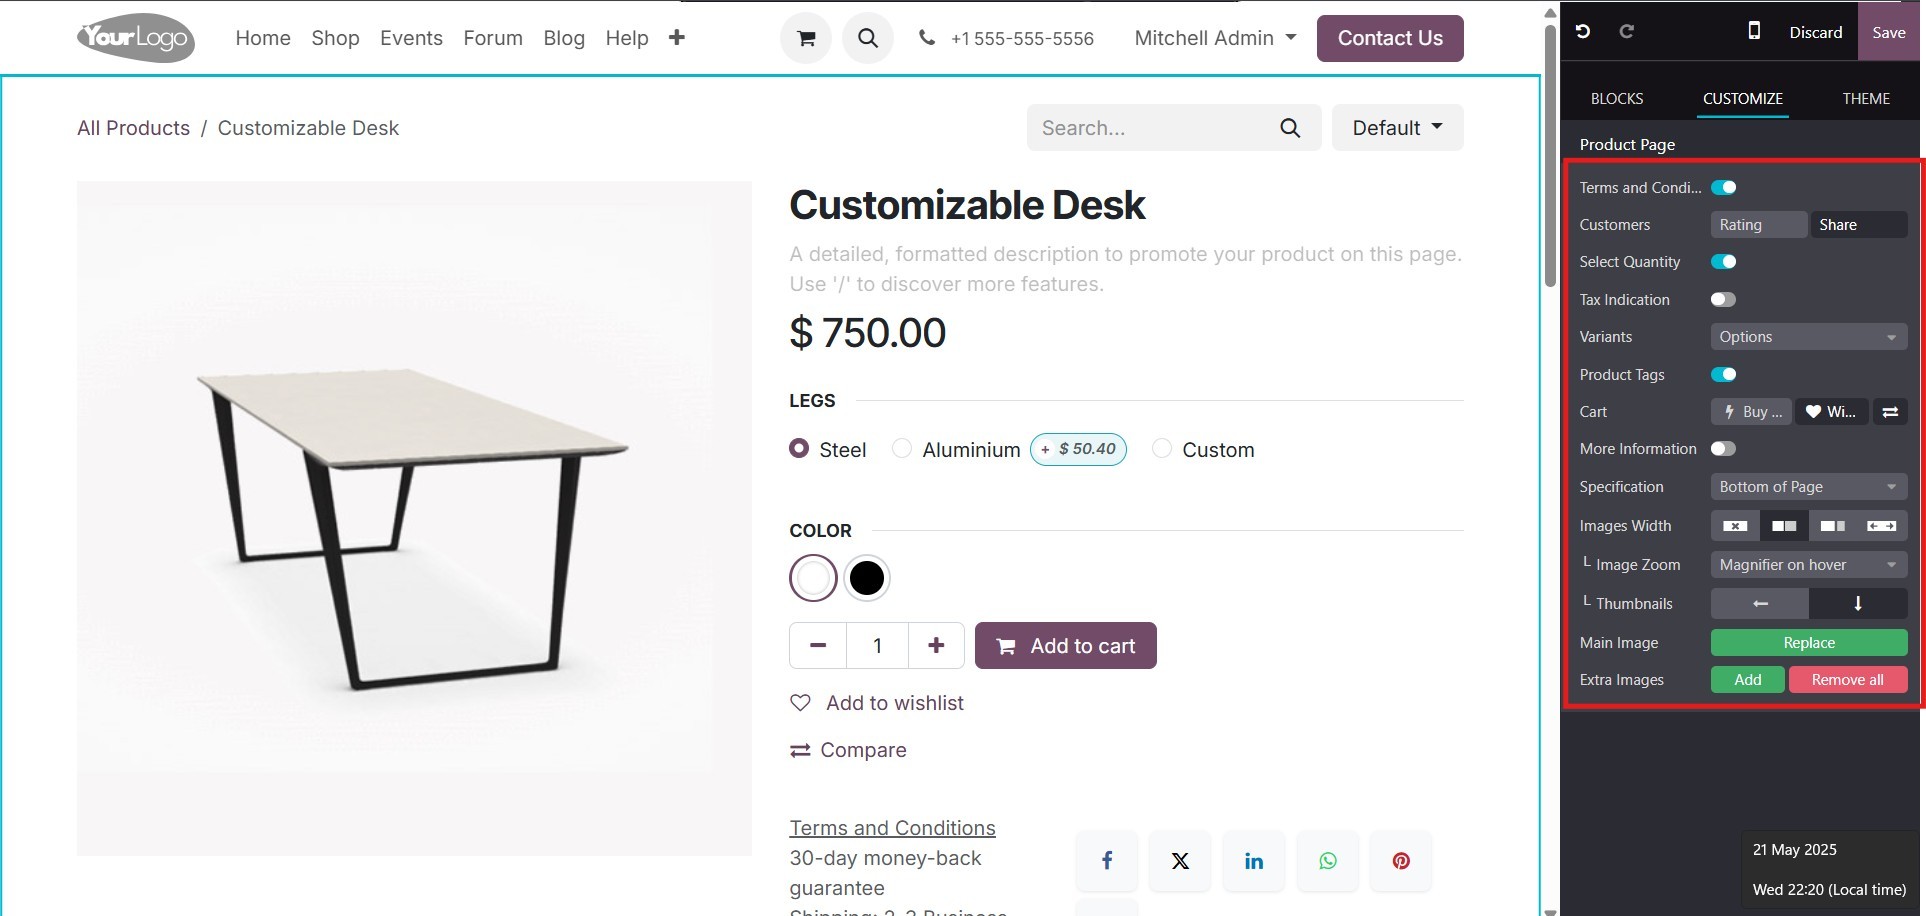This screenshot has width=1926, height=916.
Task: Open the Default sort dropdown
Action: (1397, 128)
